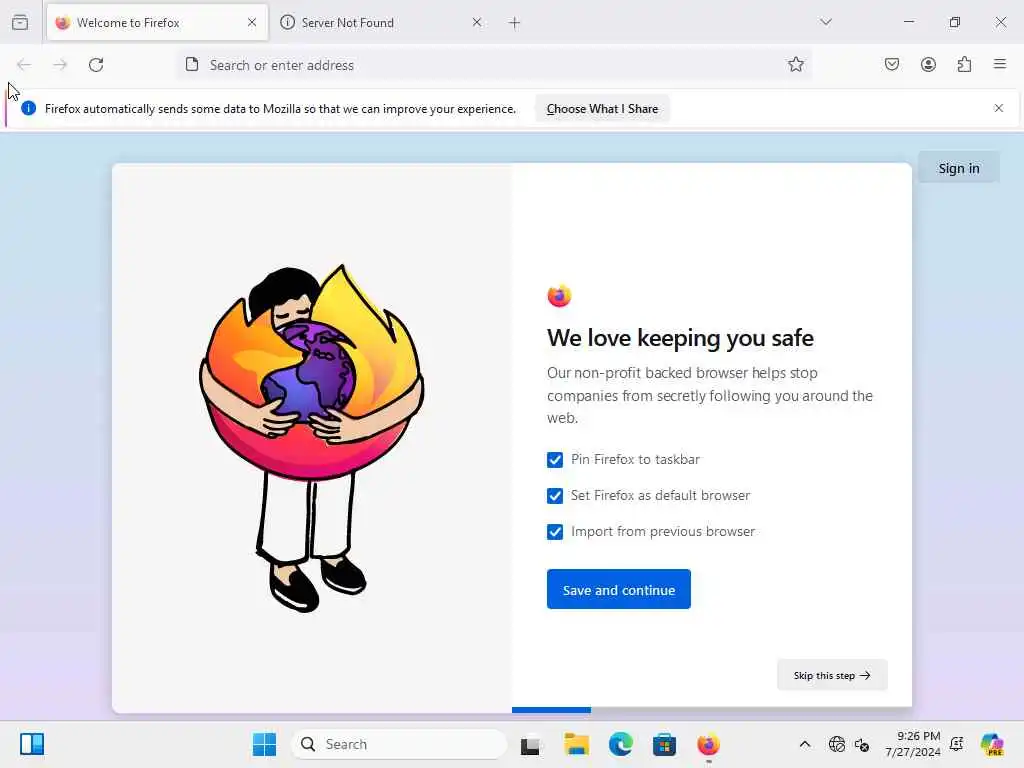Switch to the Welcome to Firefox tab
1024x768 pixels.
pos(157,23)
